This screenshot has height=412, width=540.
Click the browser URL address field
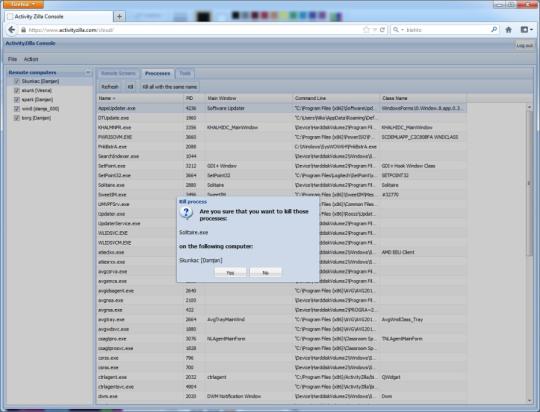pyautogui.click(x=193, y=30)
